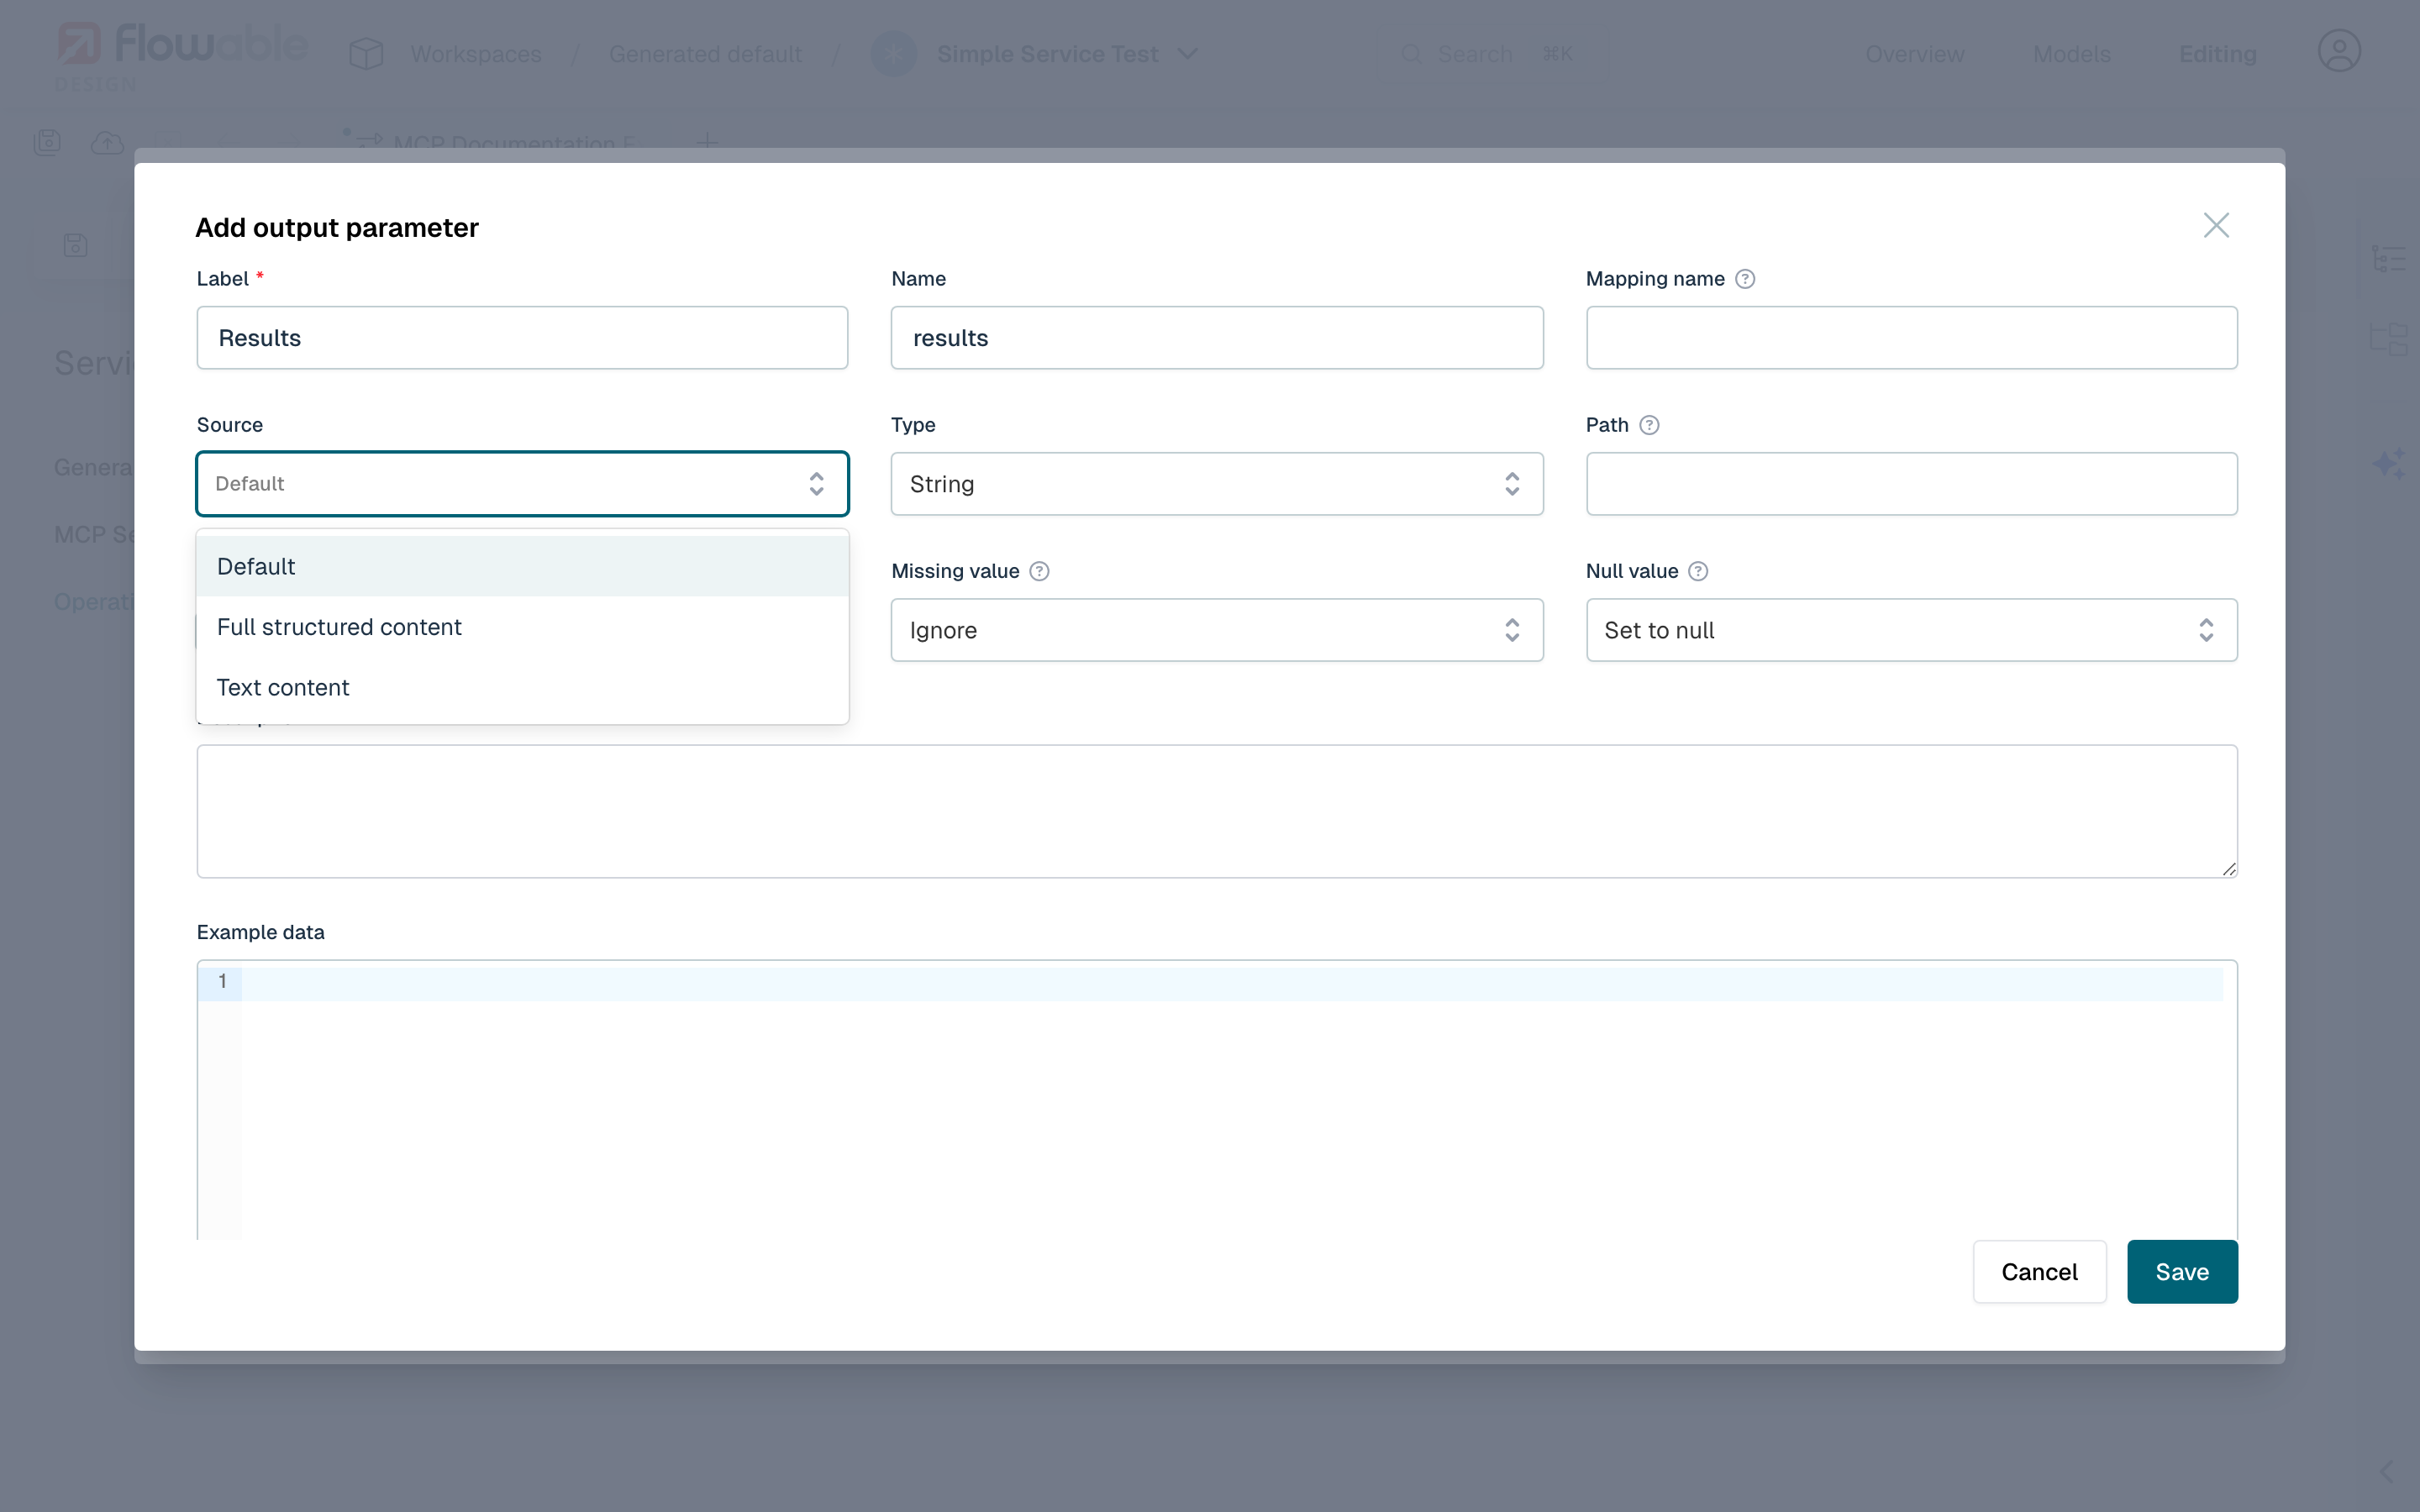
Task: Click the Cancel button
Action: pyautogui.click(x=2038, y=1272)
